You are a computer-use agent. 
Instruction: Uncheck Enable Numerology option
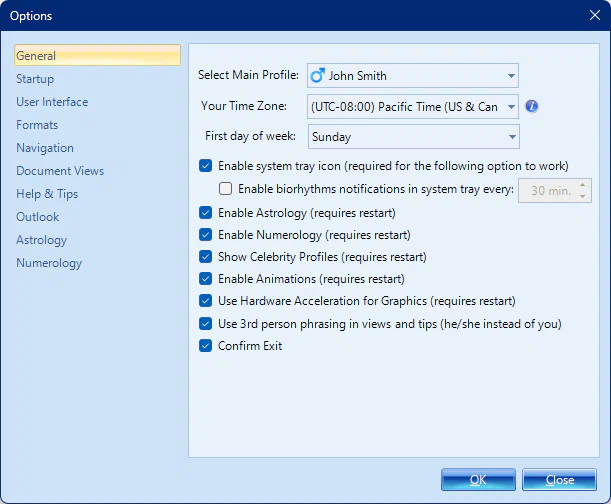point(206,235)
